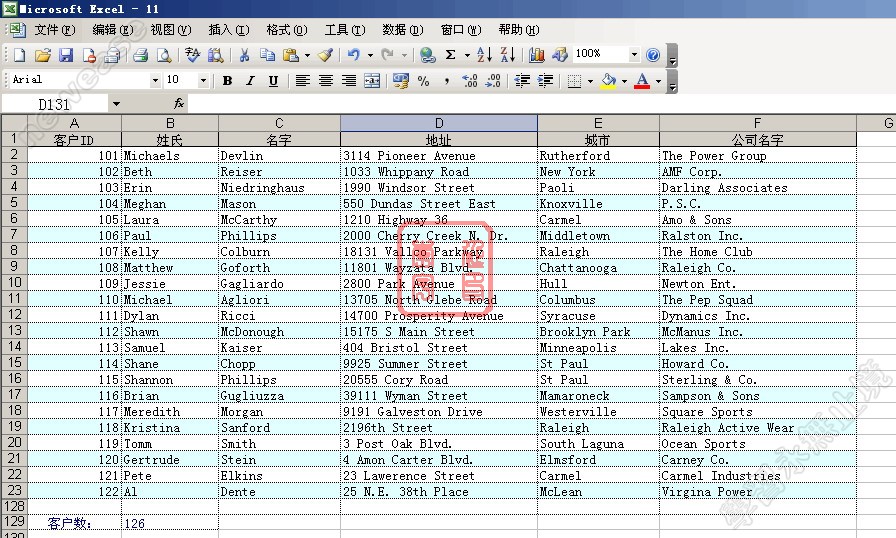Click the Print icon
The width and height of the screenshot is (896, 538).
(141, 55)
